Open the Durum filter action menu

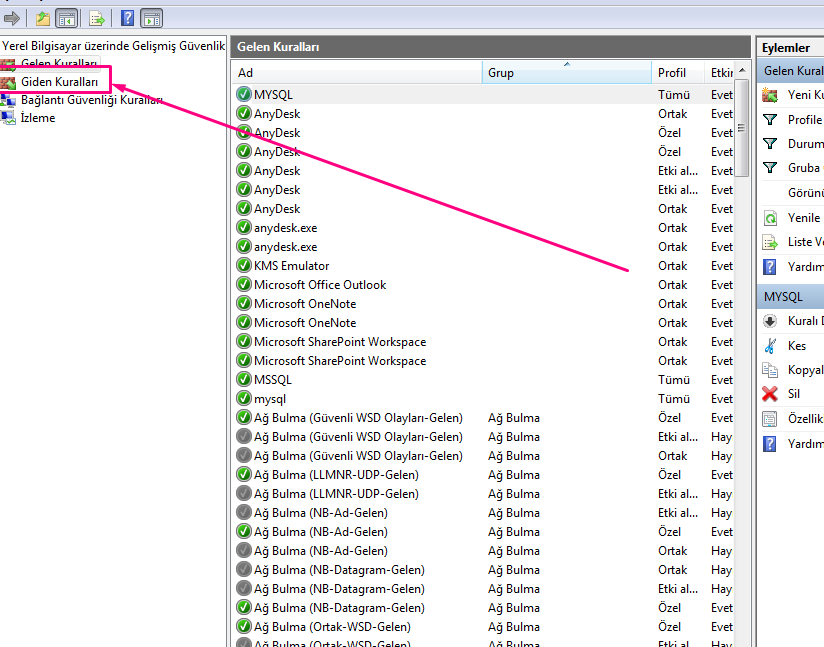806,143
